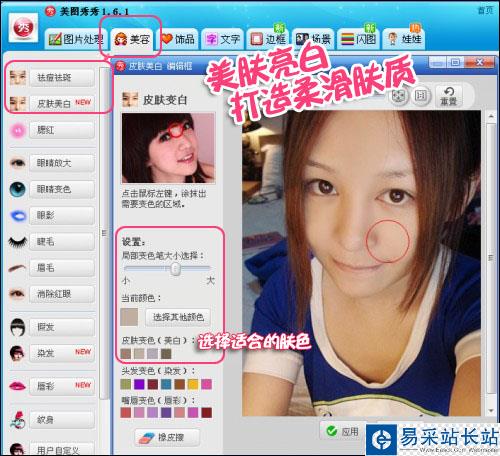The image size is (500, 456).
Task: Click the 重置 reset button
Action: pos(449,96)
